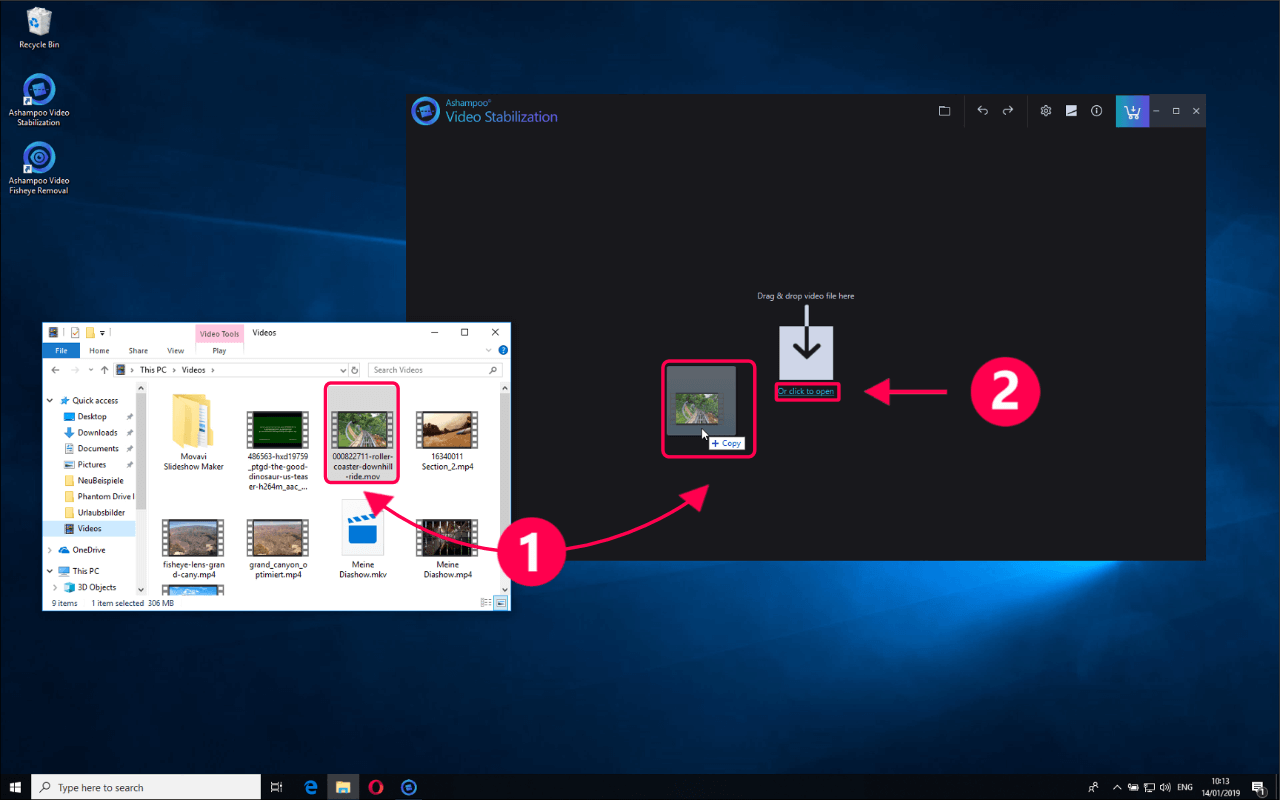Open the View tab in Explorer ribbon
The height and width of the screenshot is (800, 1280).
pyautogui.click(x=175, y=351)
